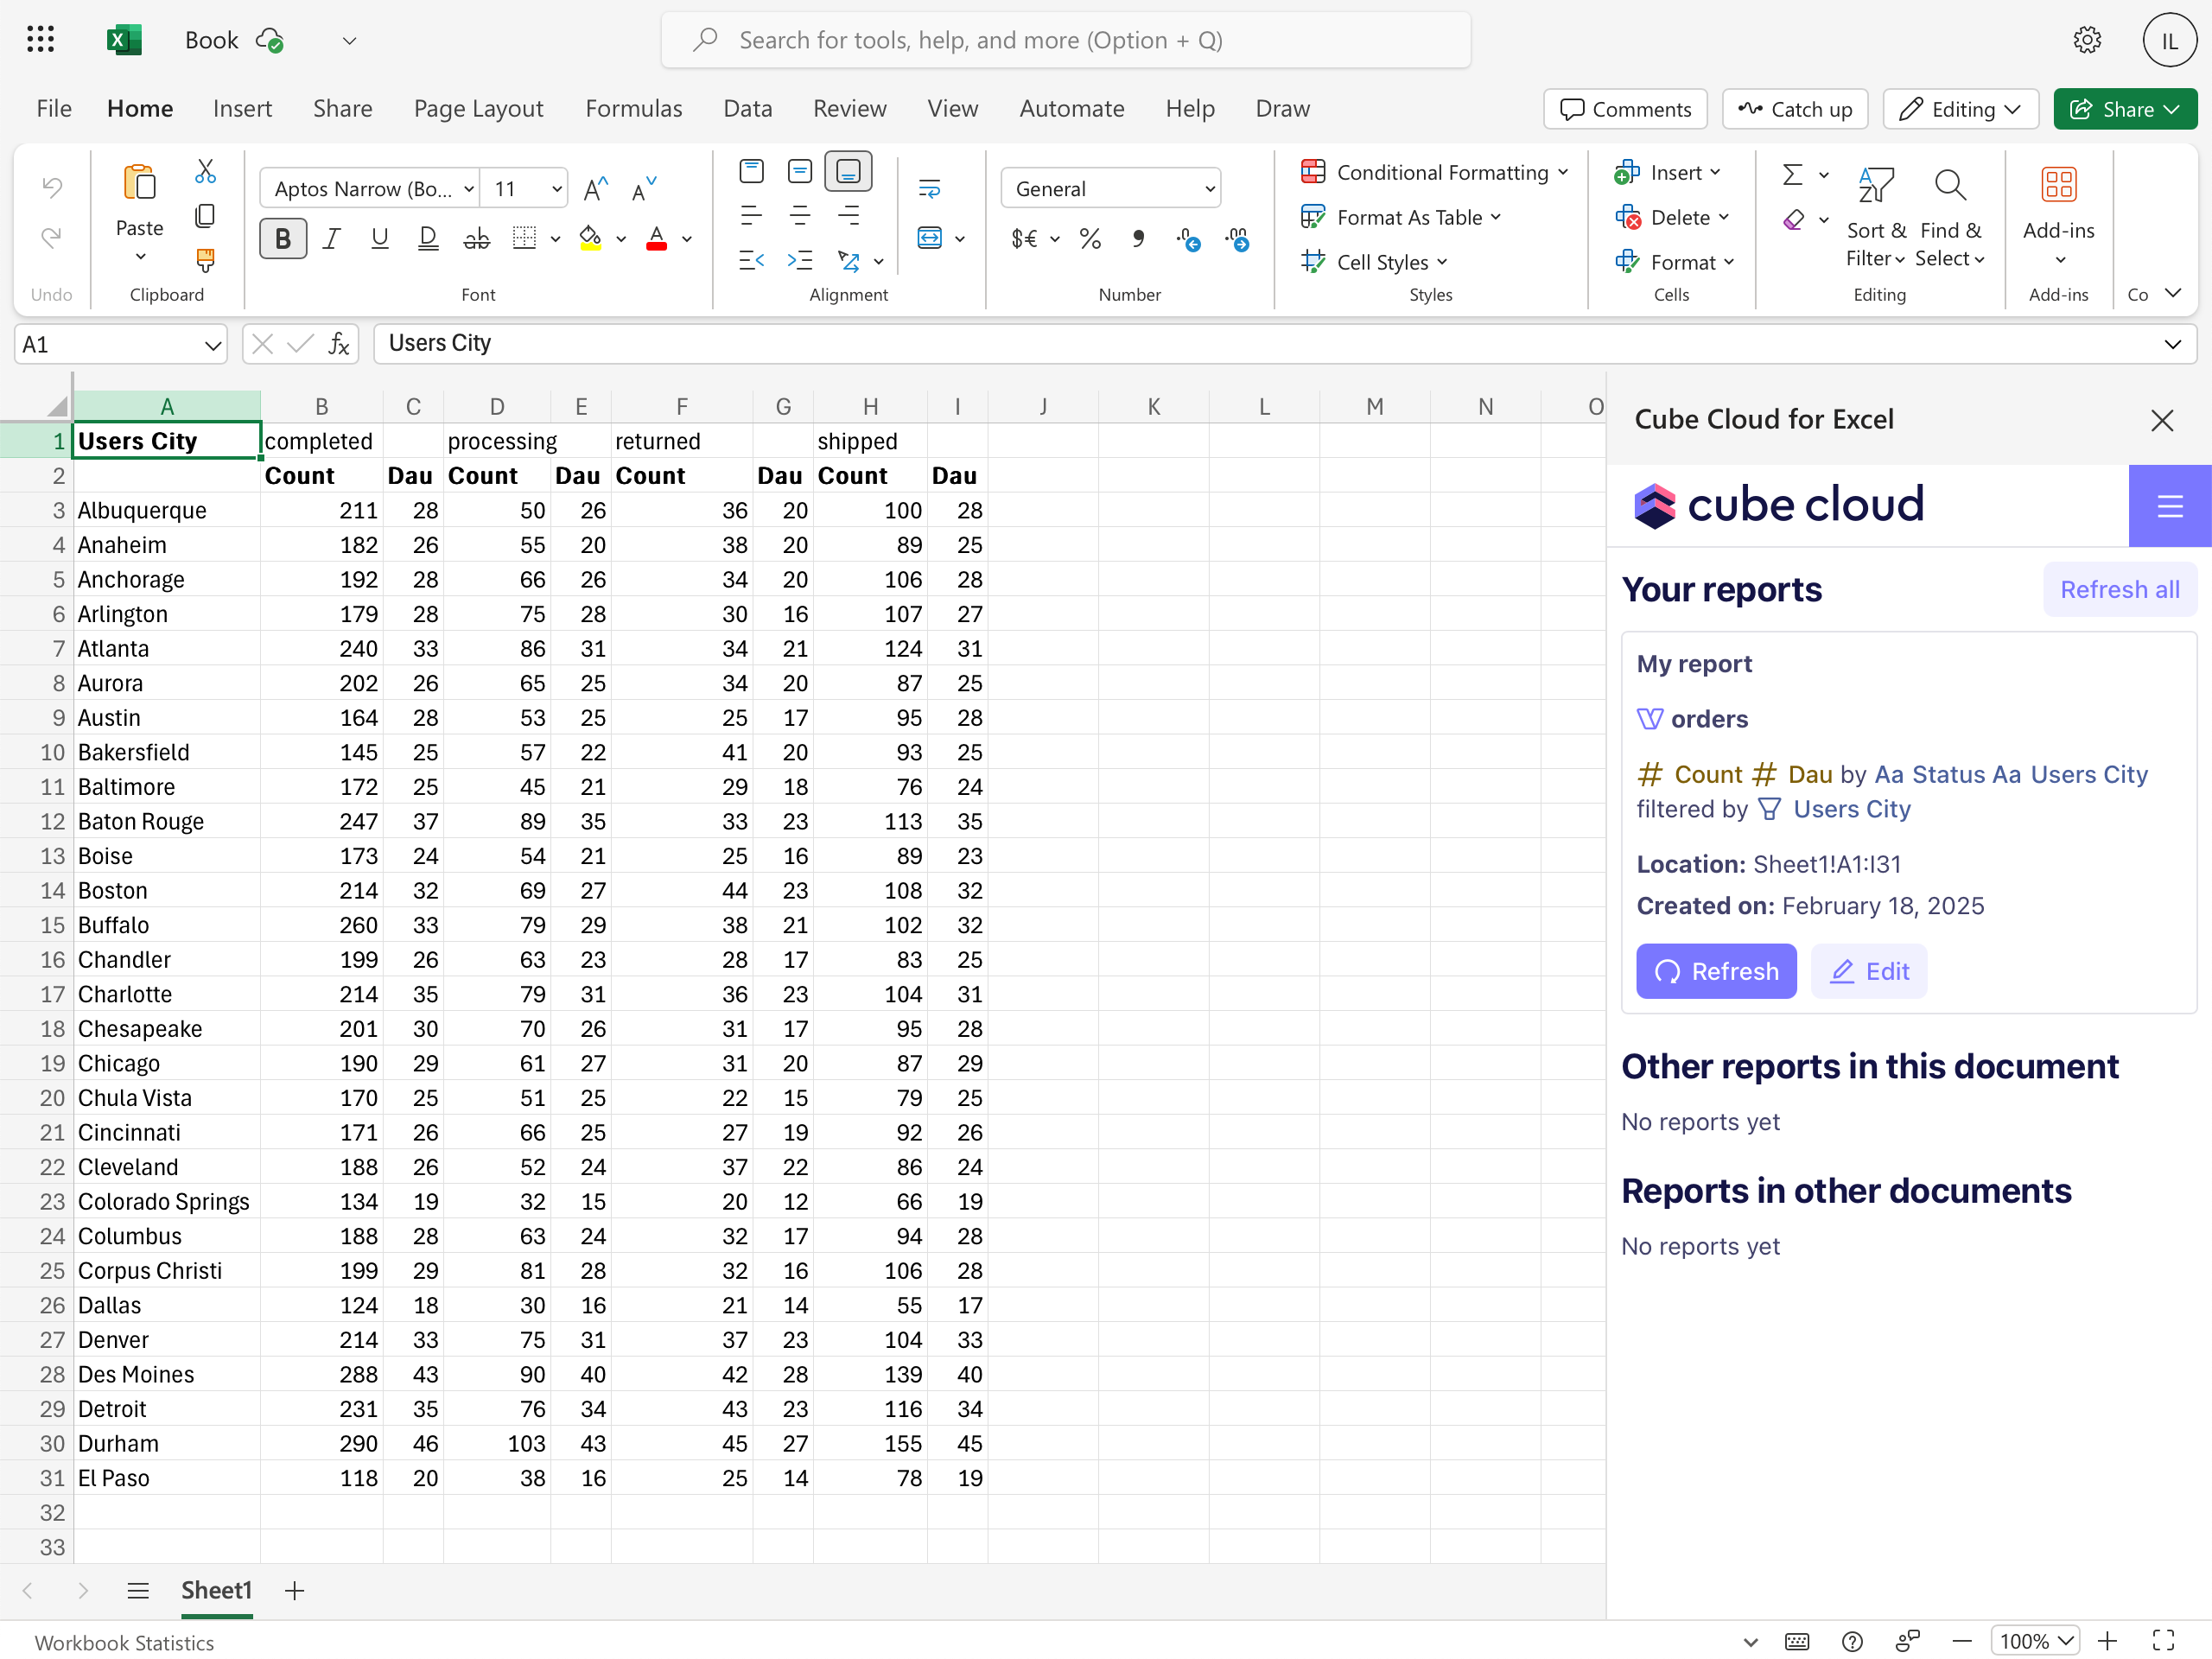Click the Refresh all button
Viewport: 2212px width, 1659px height.
coord(2118,590)
